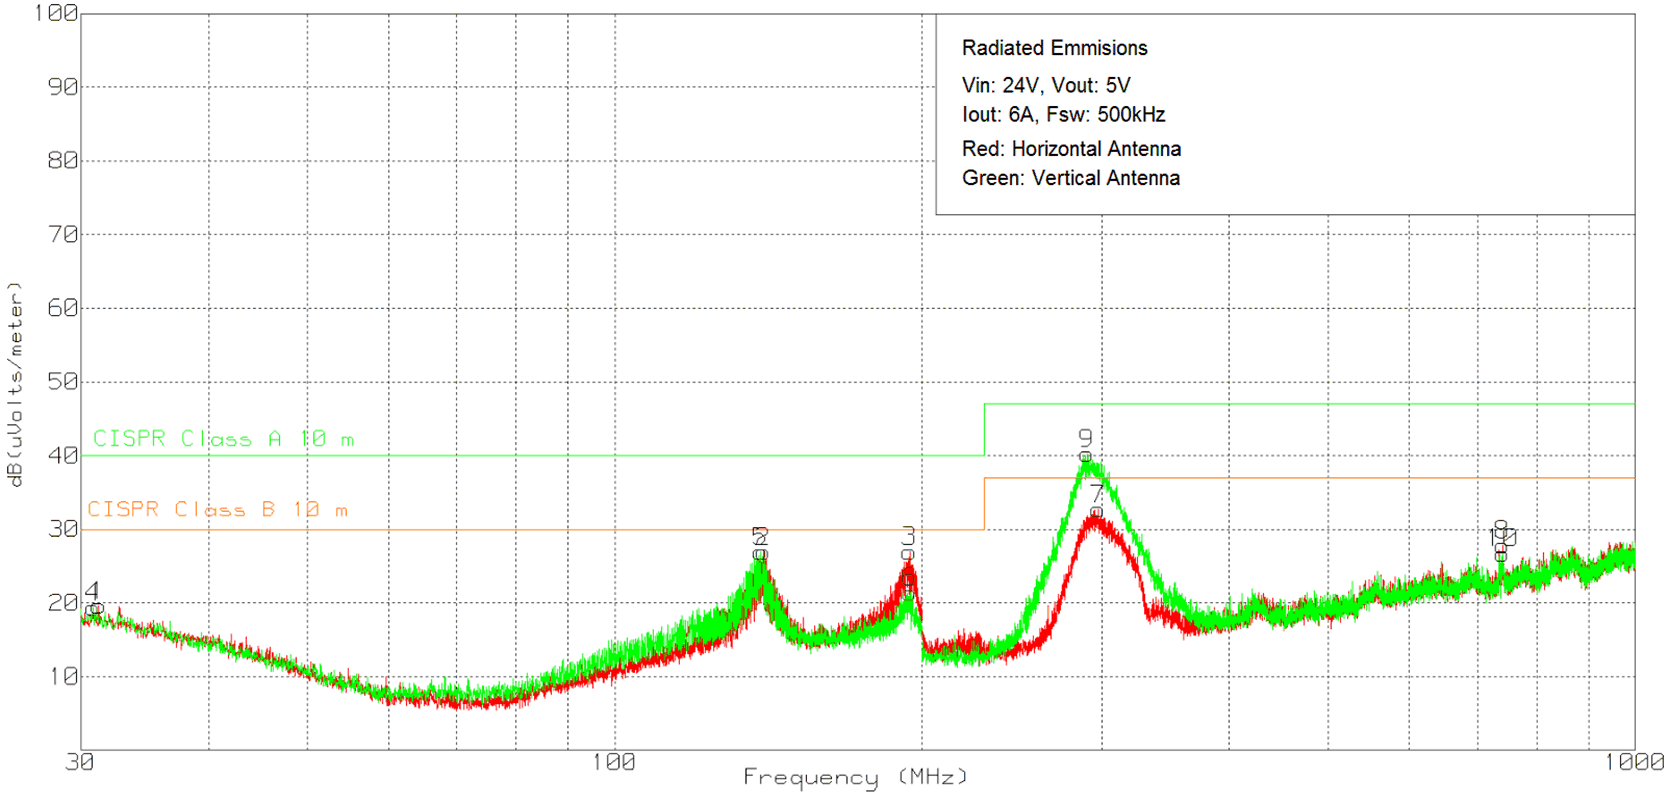Click the y-axis value 50
This screenshot has width=1672, height=799.
tap(62, 381)
